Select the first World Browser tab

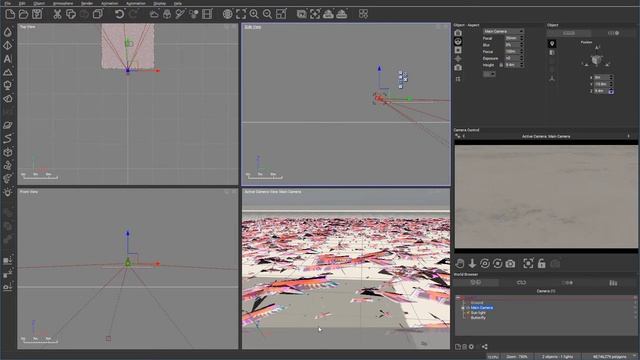click(476, 282)
